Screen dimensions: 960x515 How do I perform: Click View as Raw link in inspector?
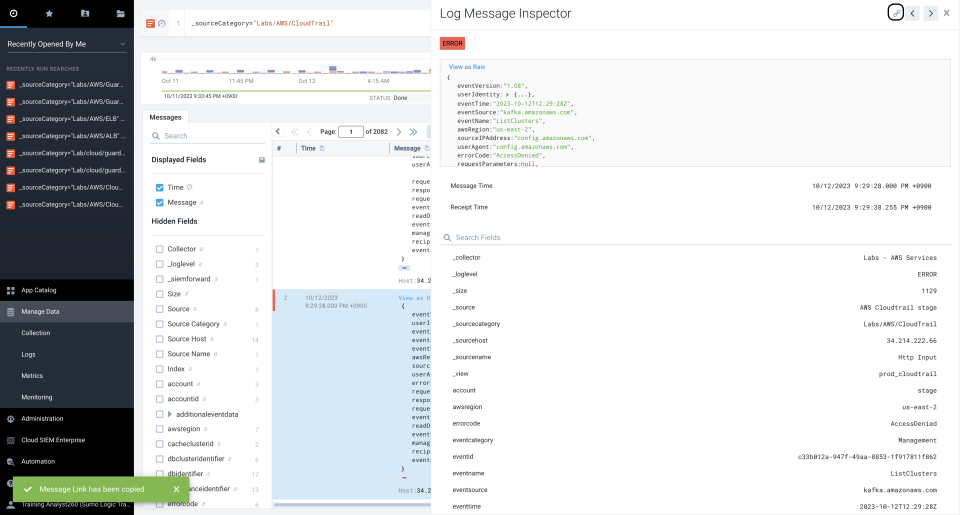click(467, 67)
